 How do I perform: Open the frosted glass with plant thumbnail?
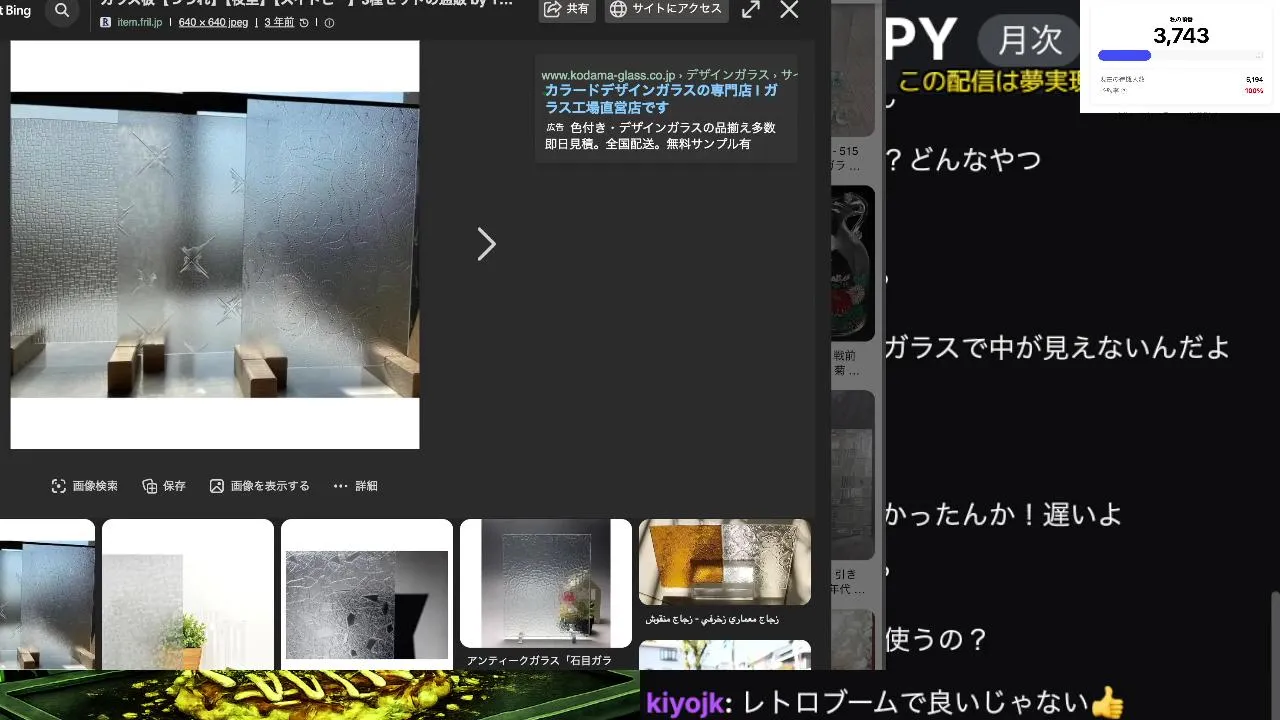tap(188, 595)
